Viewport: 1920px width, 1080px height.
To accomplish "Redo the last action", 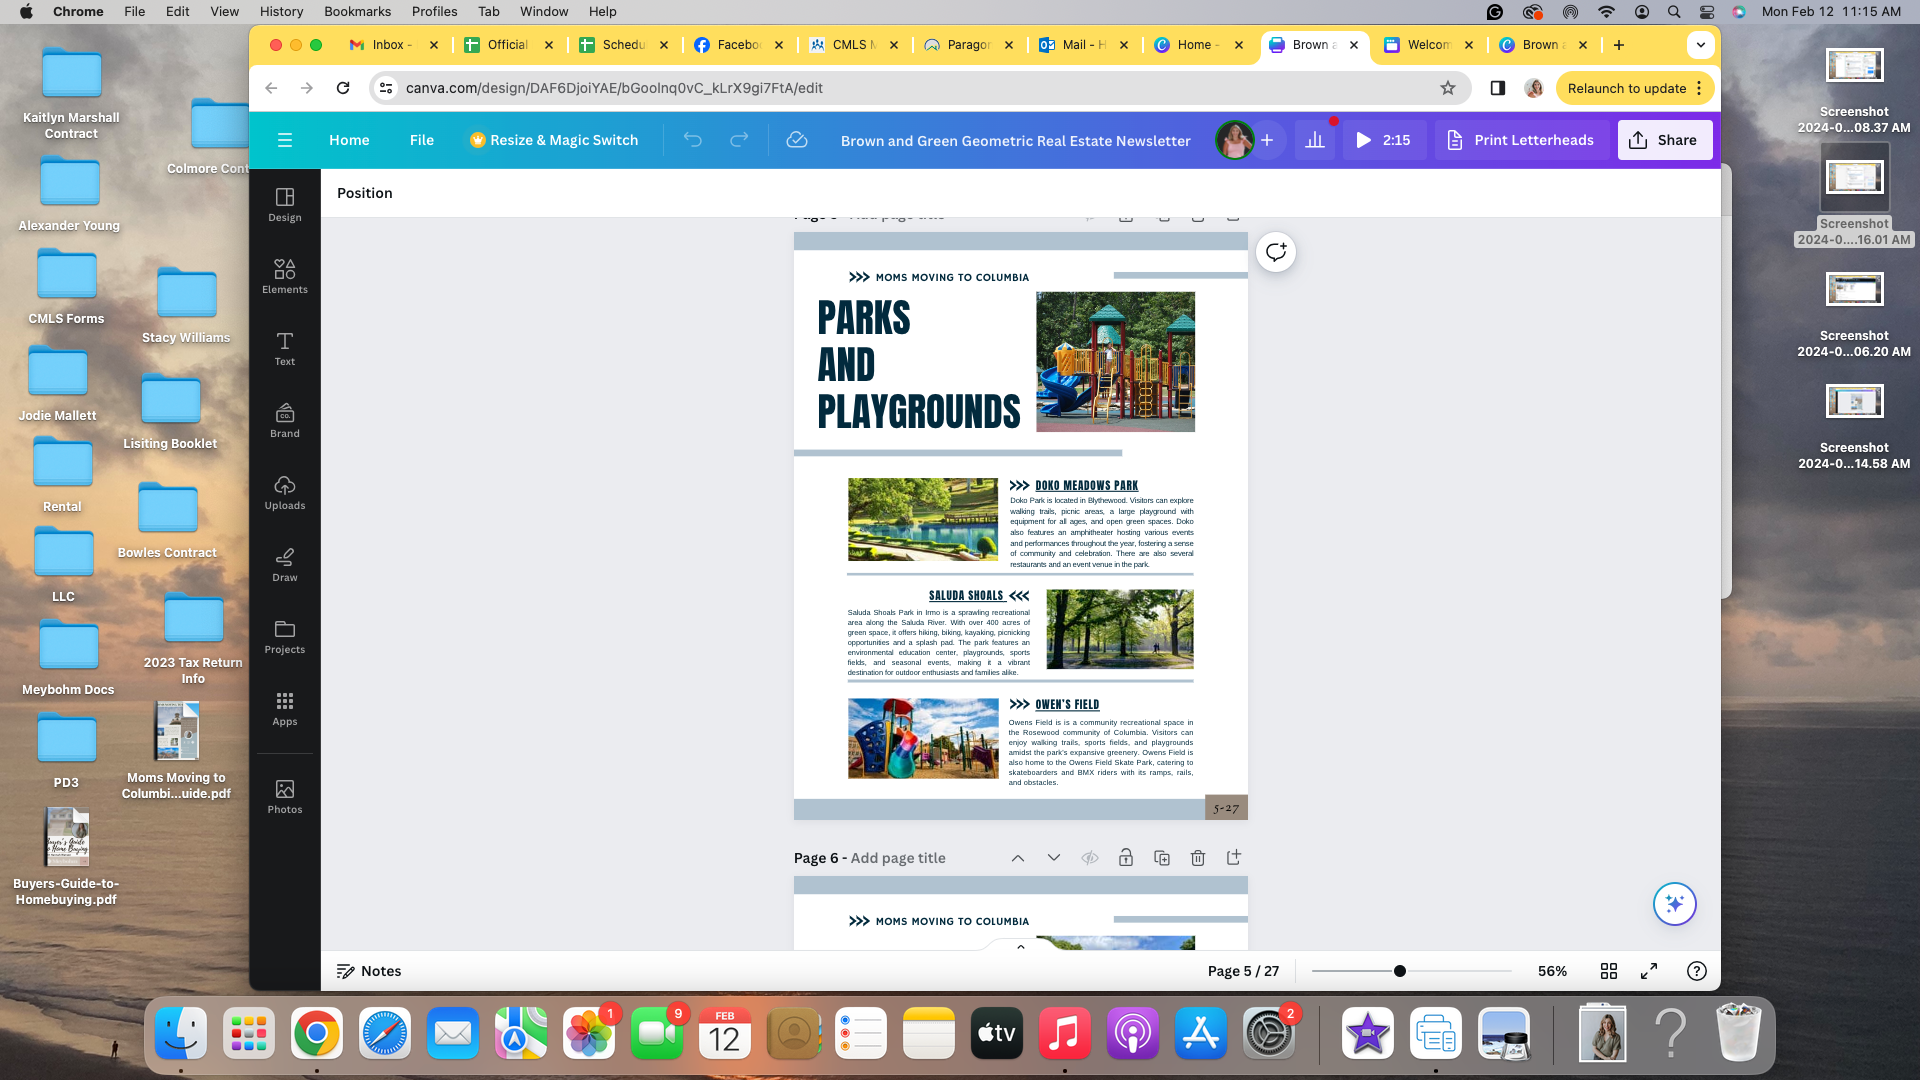I will tap(739, 140).
